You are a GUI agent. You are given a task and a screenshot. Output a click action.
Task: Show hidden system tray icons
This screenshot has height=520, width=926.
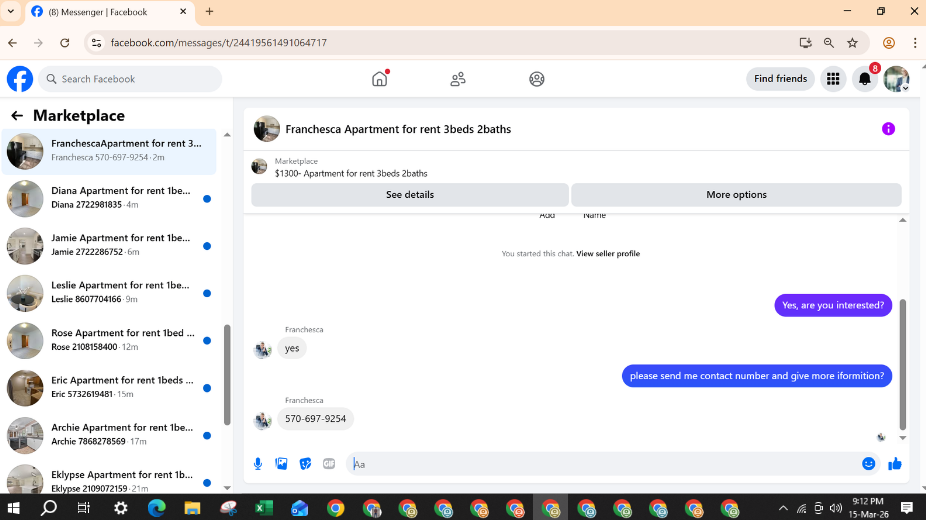(x=783, y=508)
